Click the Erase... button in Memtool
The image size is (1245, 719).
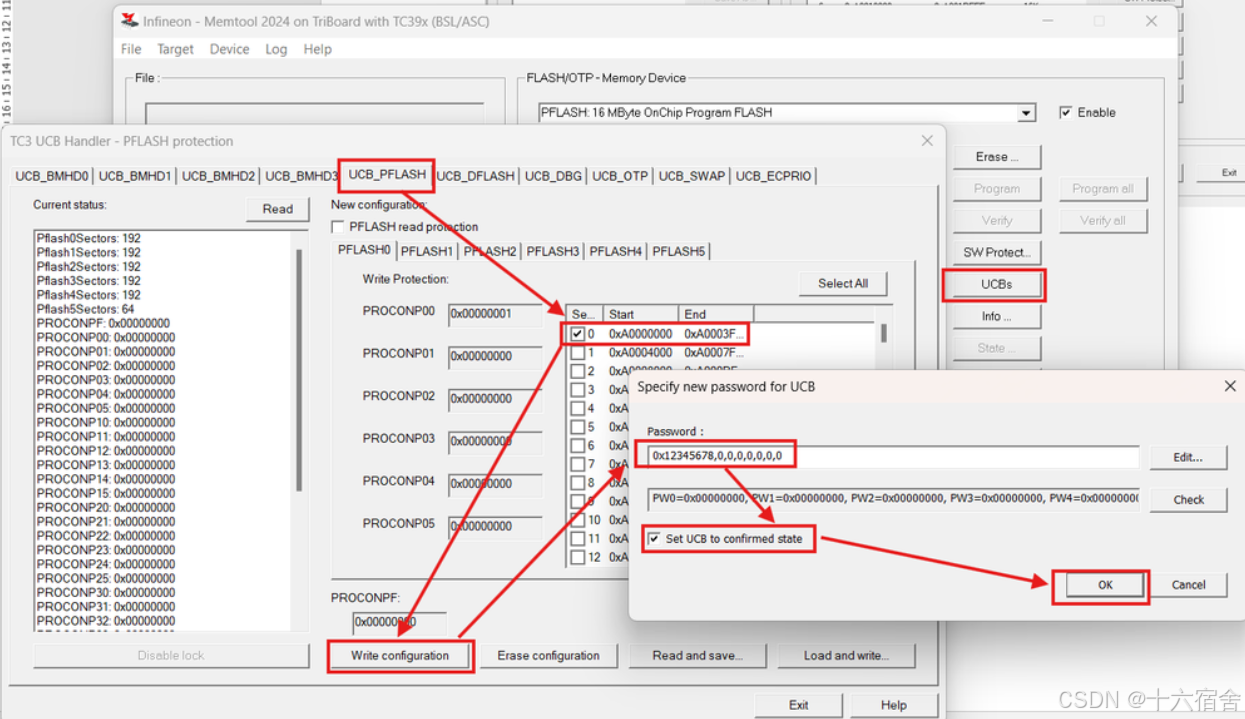click(x=996, y=157)
